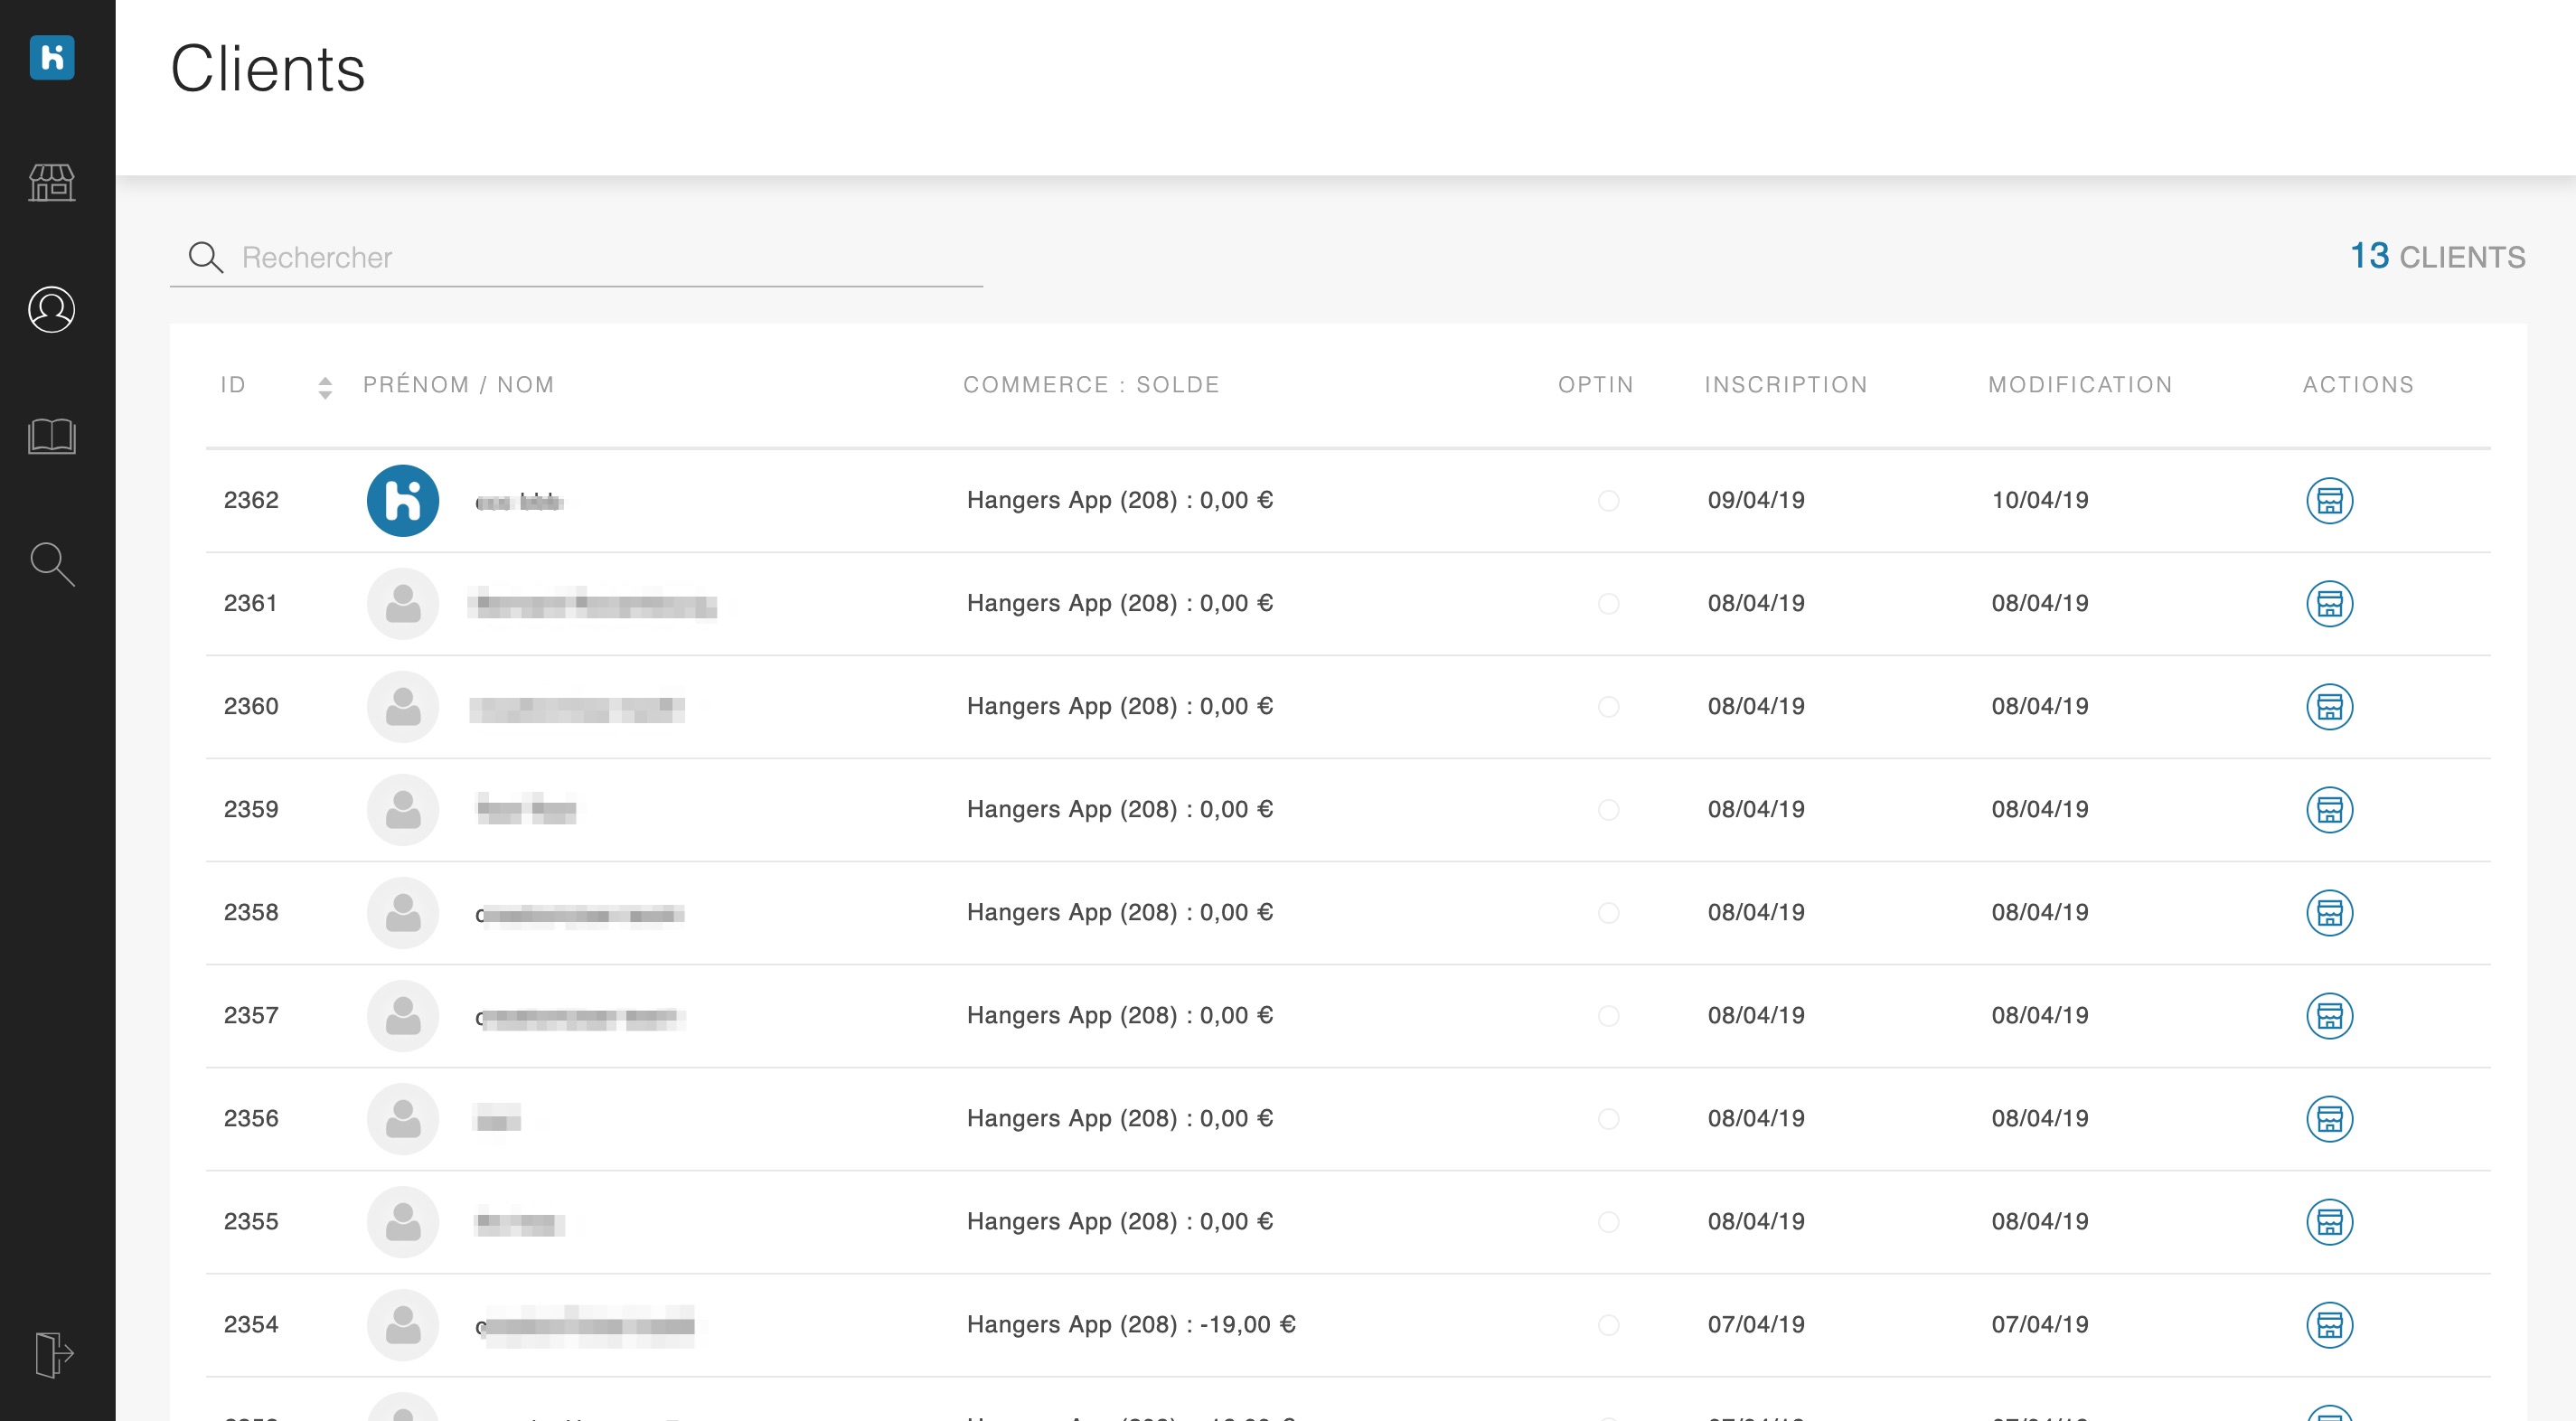Open shop action for client 2354
This screenshot has height=1421, width=2576.
pyautogui.click(x=2329, y=1324)
